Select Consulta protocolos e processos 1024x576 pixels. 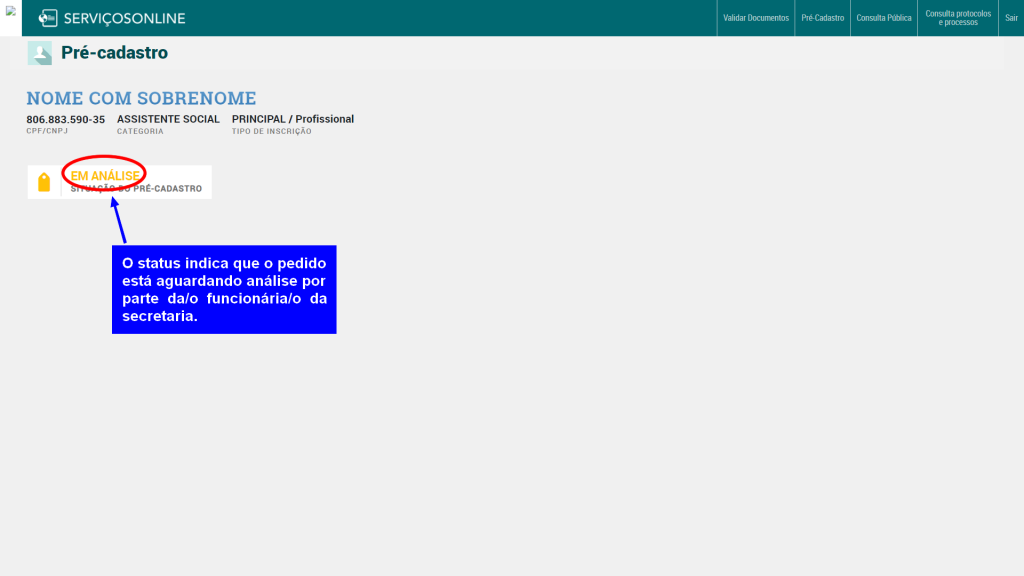tap(958, 18)
